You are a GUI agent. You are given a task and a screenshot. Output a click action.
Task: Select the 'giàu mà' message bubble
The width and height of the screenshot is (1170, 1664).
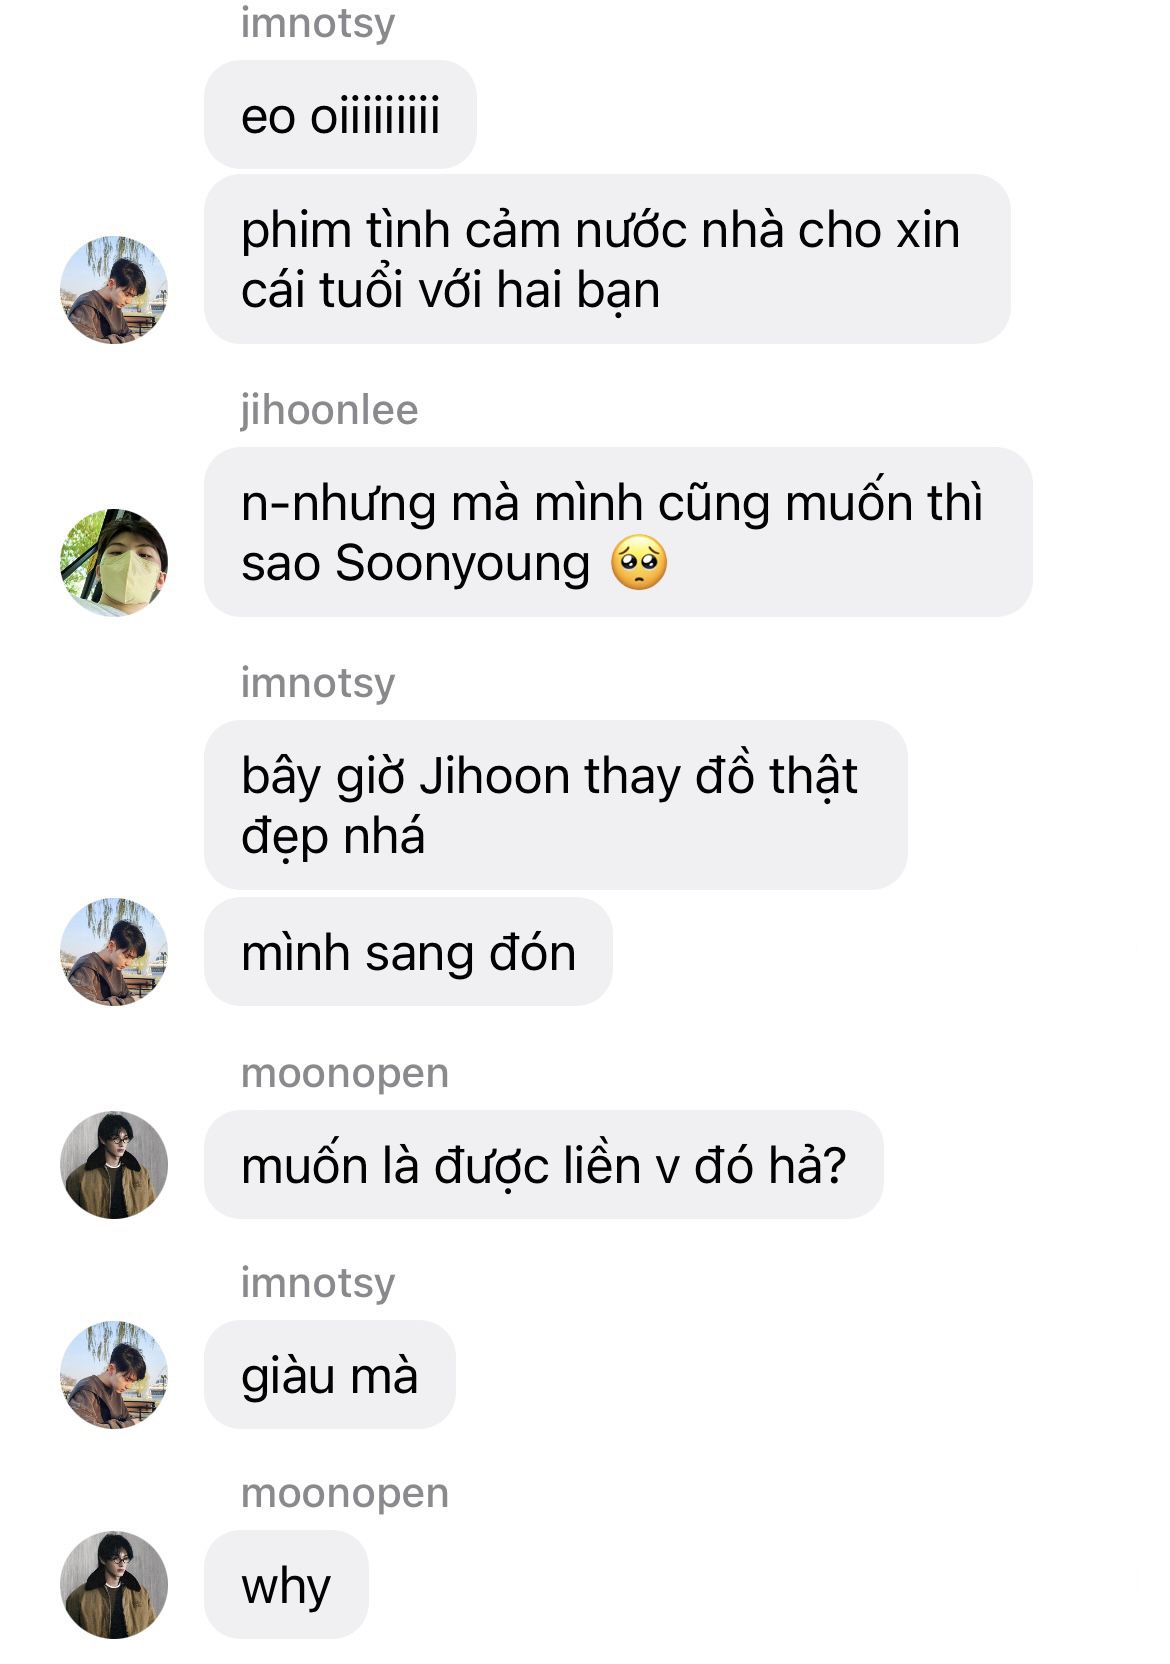pyautogui.click(x=330, y=1375)
